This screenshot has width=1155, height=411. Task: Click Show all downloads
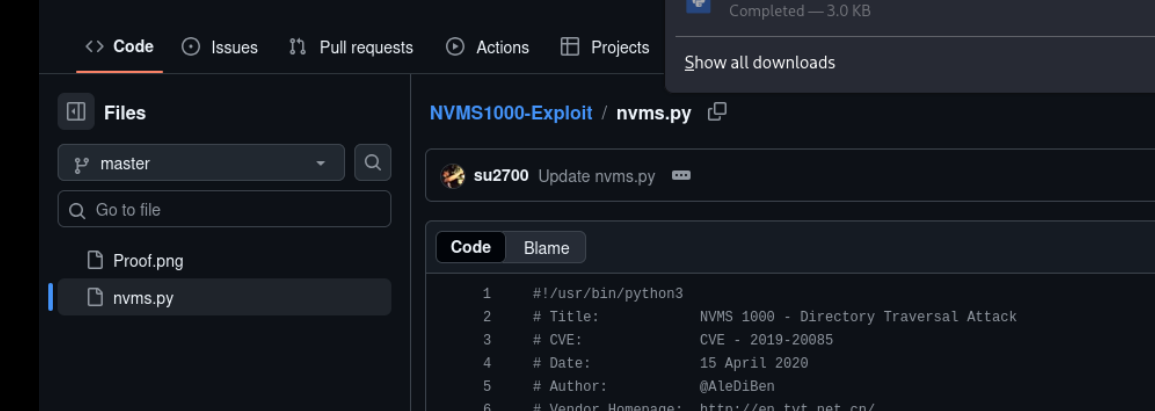(760, 62)
